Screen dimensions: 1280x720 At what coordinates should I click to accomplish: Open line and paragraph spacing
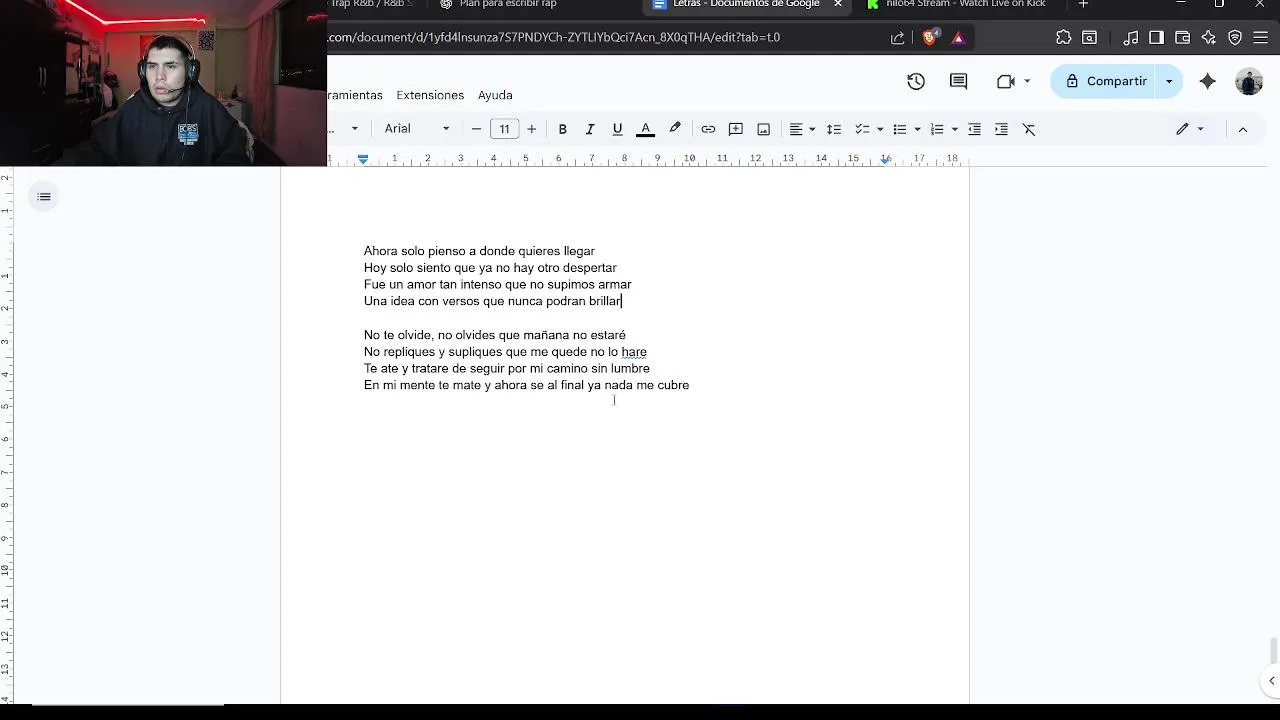(833, 129)
